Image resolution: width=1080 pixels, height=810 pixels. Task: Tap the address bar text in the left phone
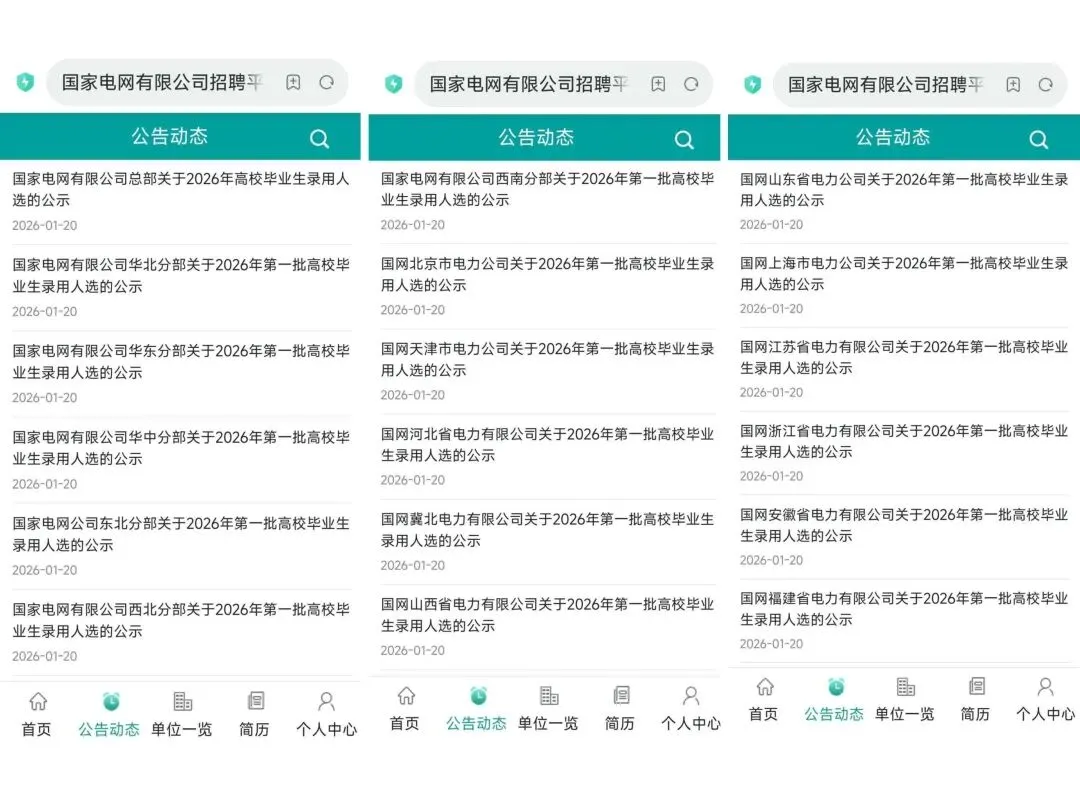coord(163,83)
